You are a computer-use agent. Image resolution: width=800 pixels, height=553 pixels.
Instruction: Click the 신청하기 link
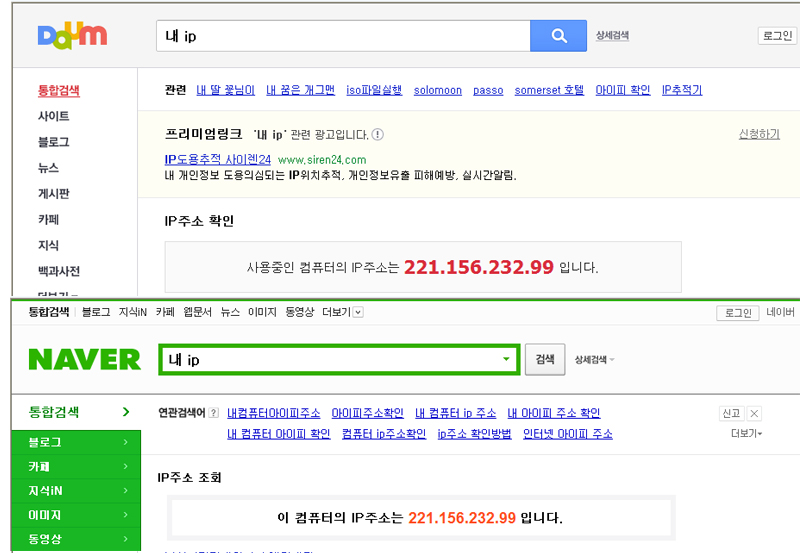(759, 134)
